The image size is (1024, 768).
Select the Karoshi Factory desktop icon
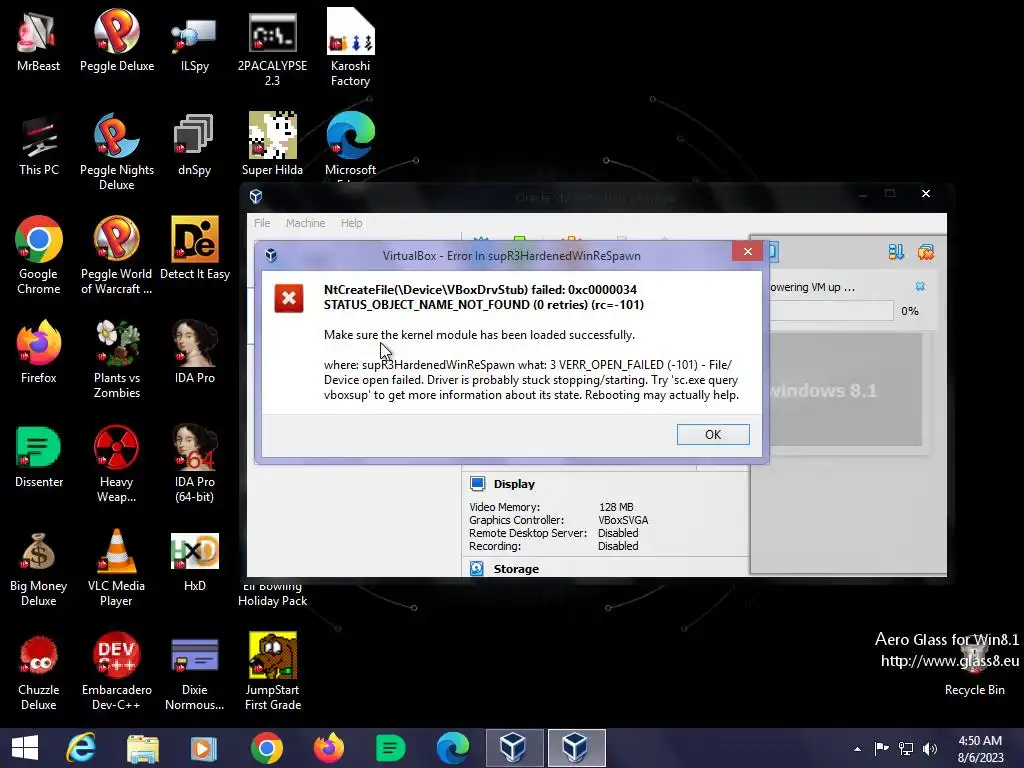(x=351, y=48)
